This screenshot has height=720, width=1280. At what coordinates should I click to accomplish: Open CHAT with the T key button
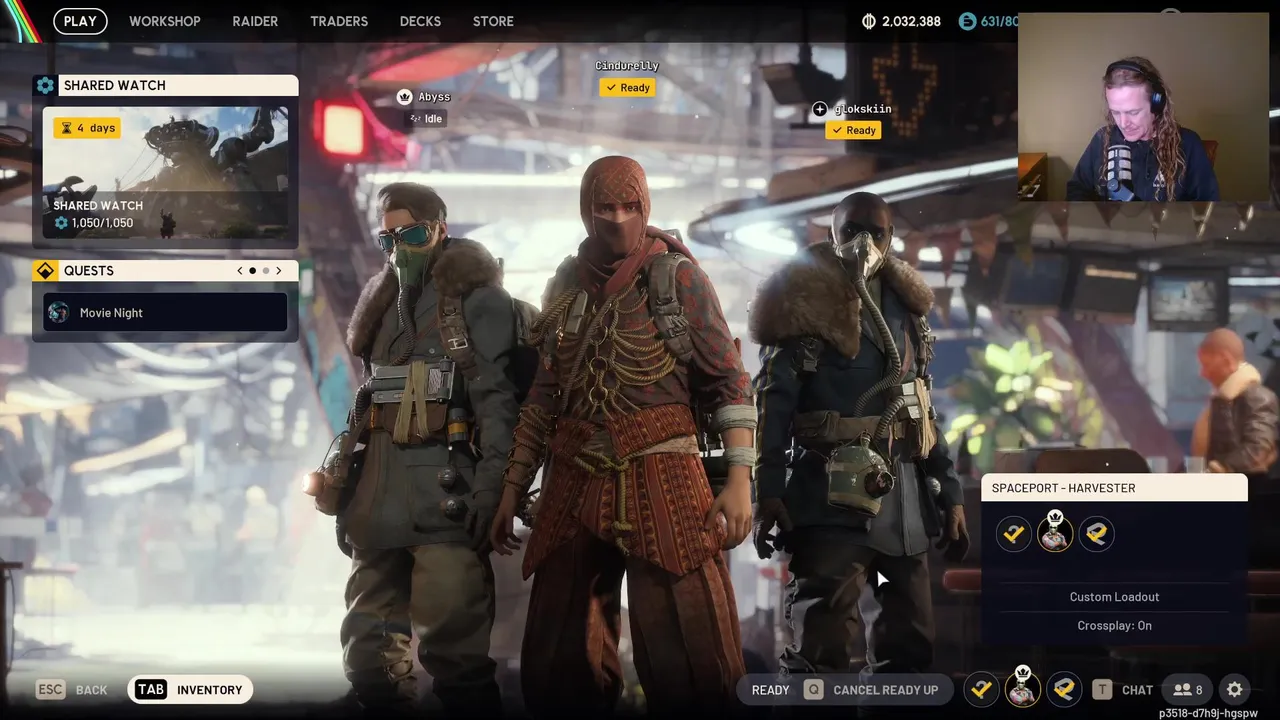point(1123,690)
